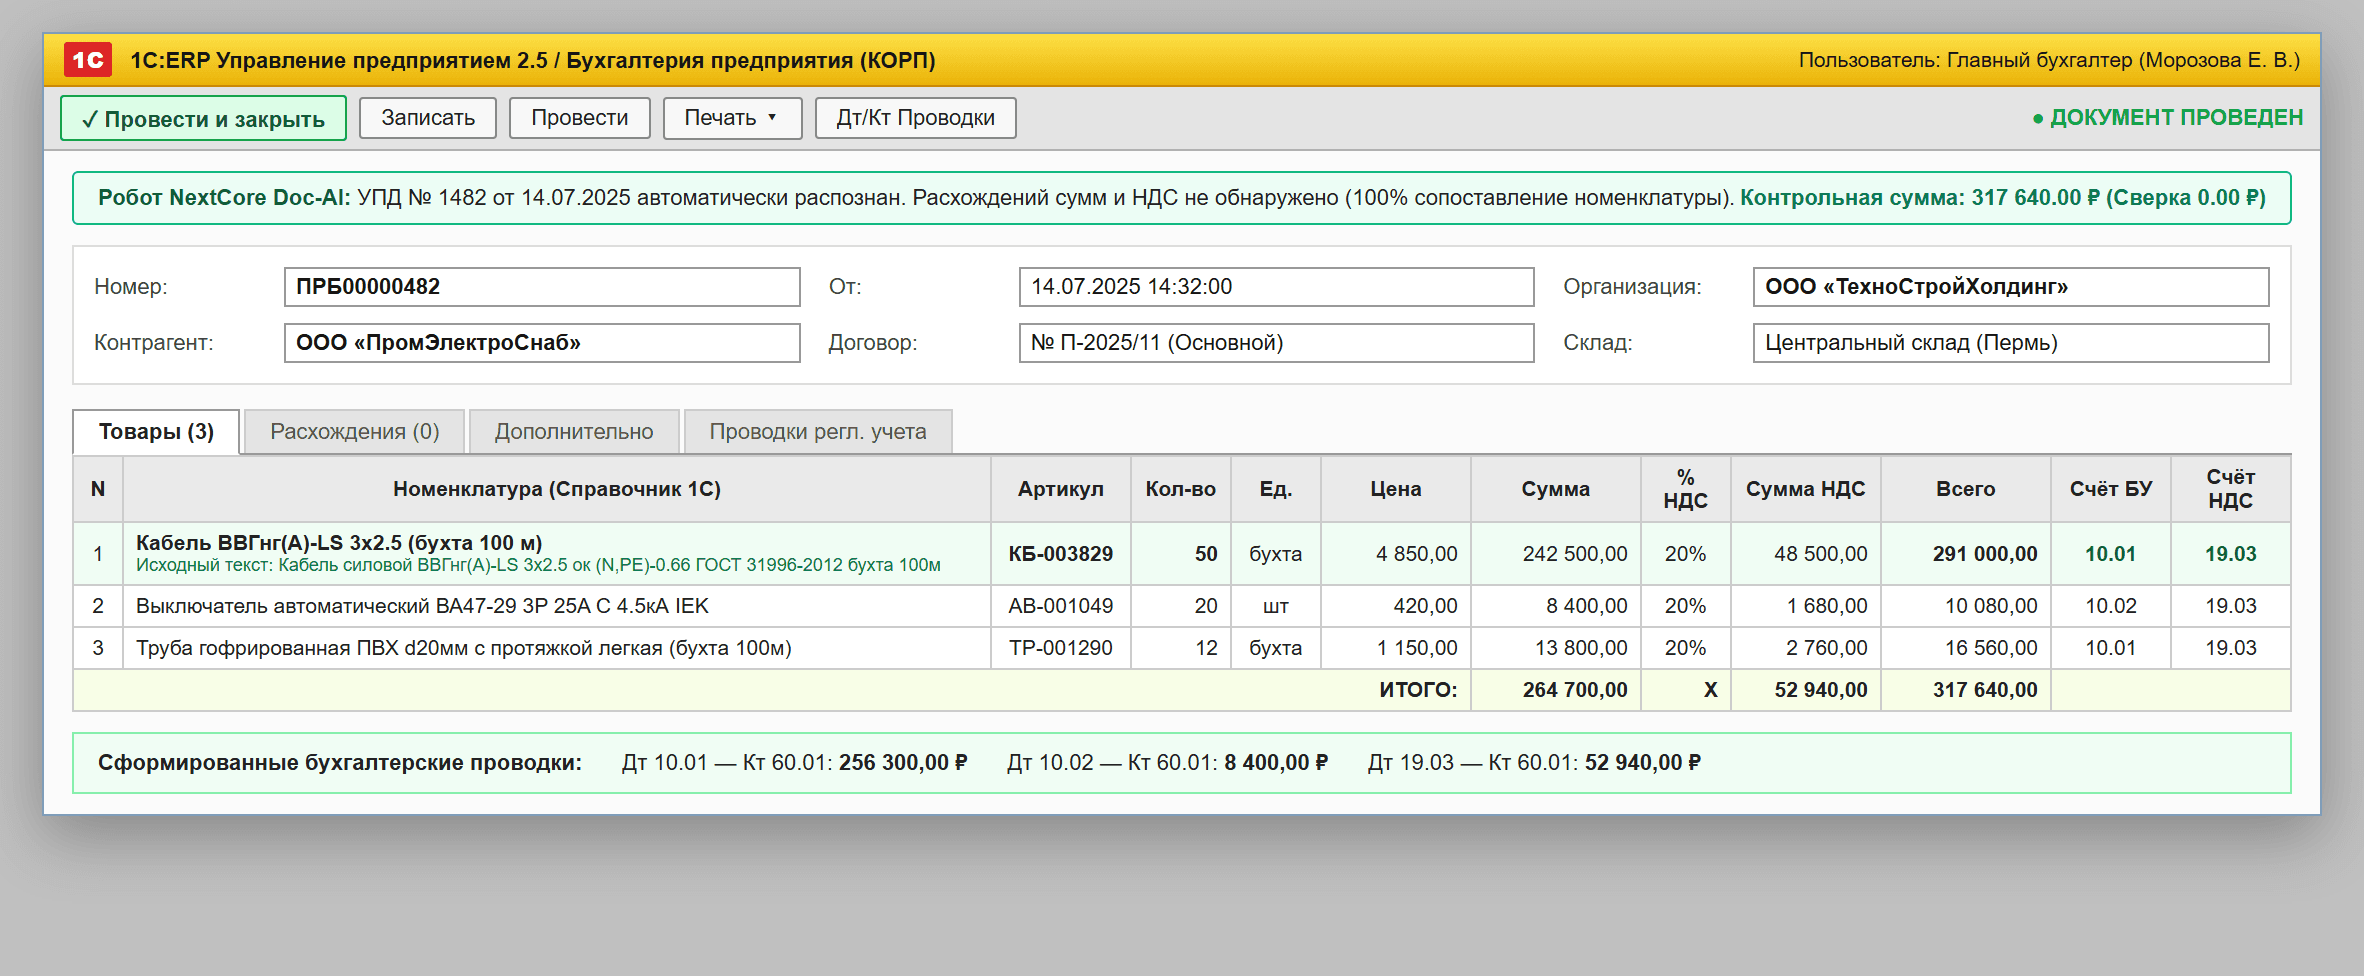Click article cell АВ-001049
This screenshot has width=2364, height=976.
tap(1061, 606)
